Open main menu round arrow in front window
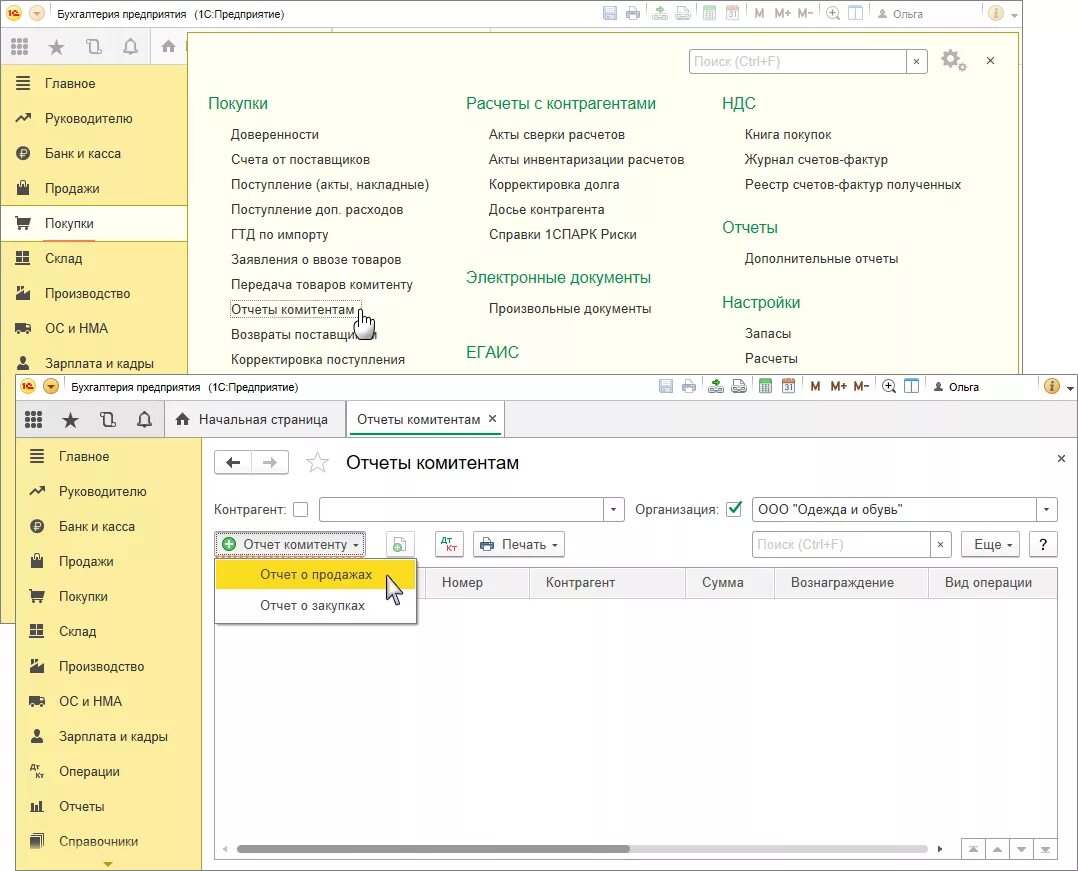Image resolution: width=1078 pixels, height=871 pixels. [x=51, y=386]
